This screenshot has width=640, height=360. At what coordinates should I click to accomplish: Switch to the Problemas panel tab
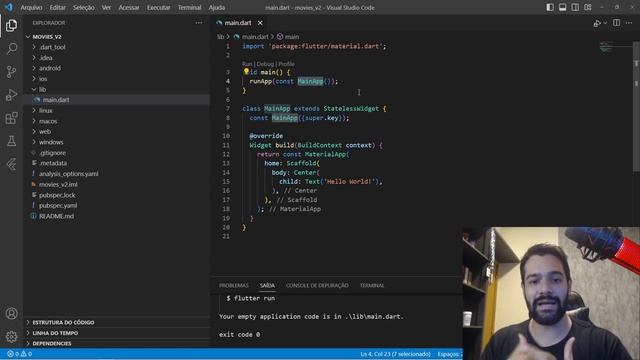(233, 285)
